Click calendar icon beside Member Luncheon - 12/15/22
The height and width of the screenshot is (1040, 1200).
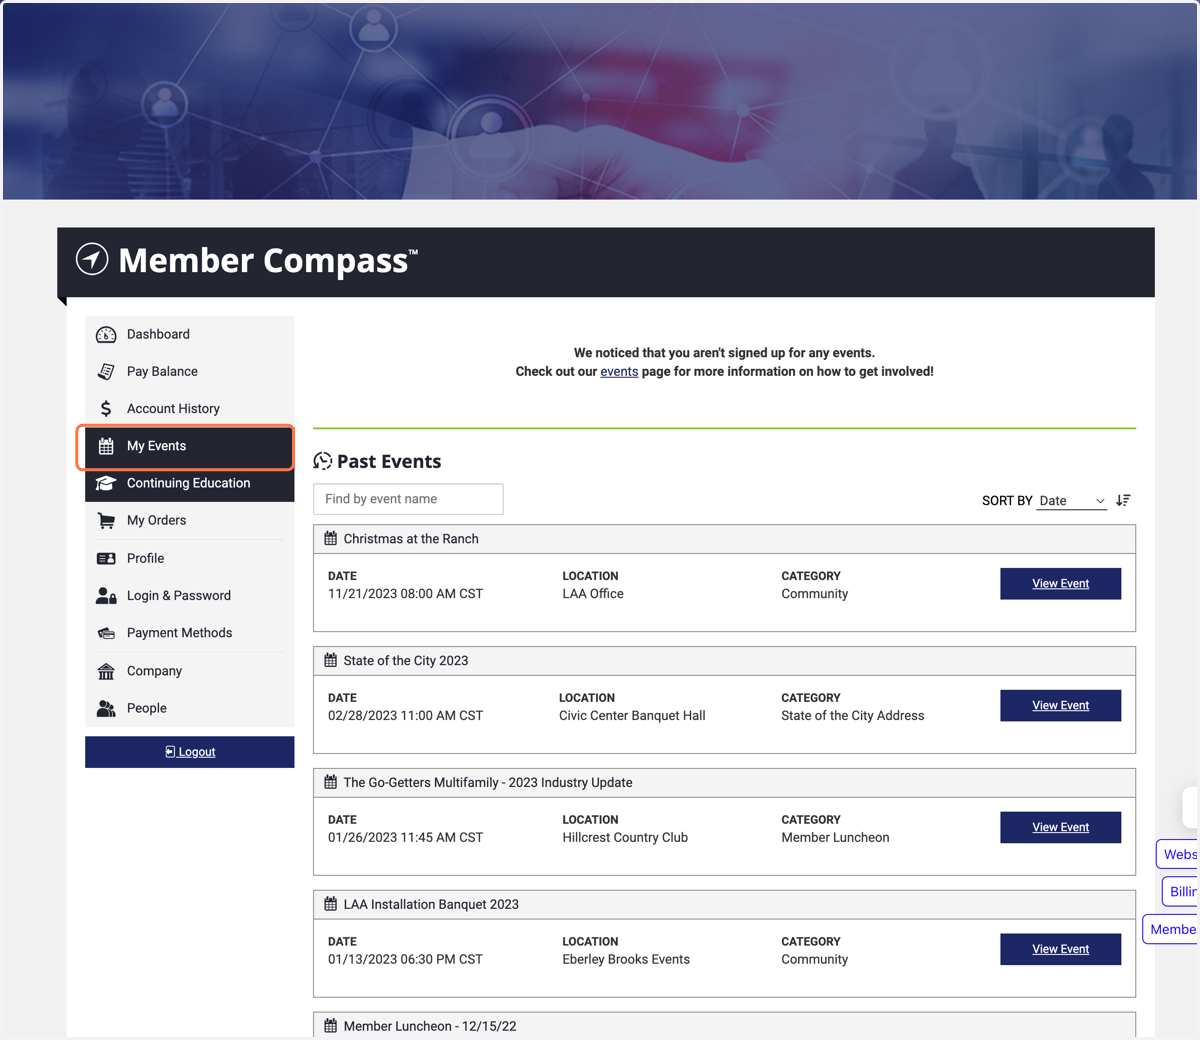tap(331, 1026)
